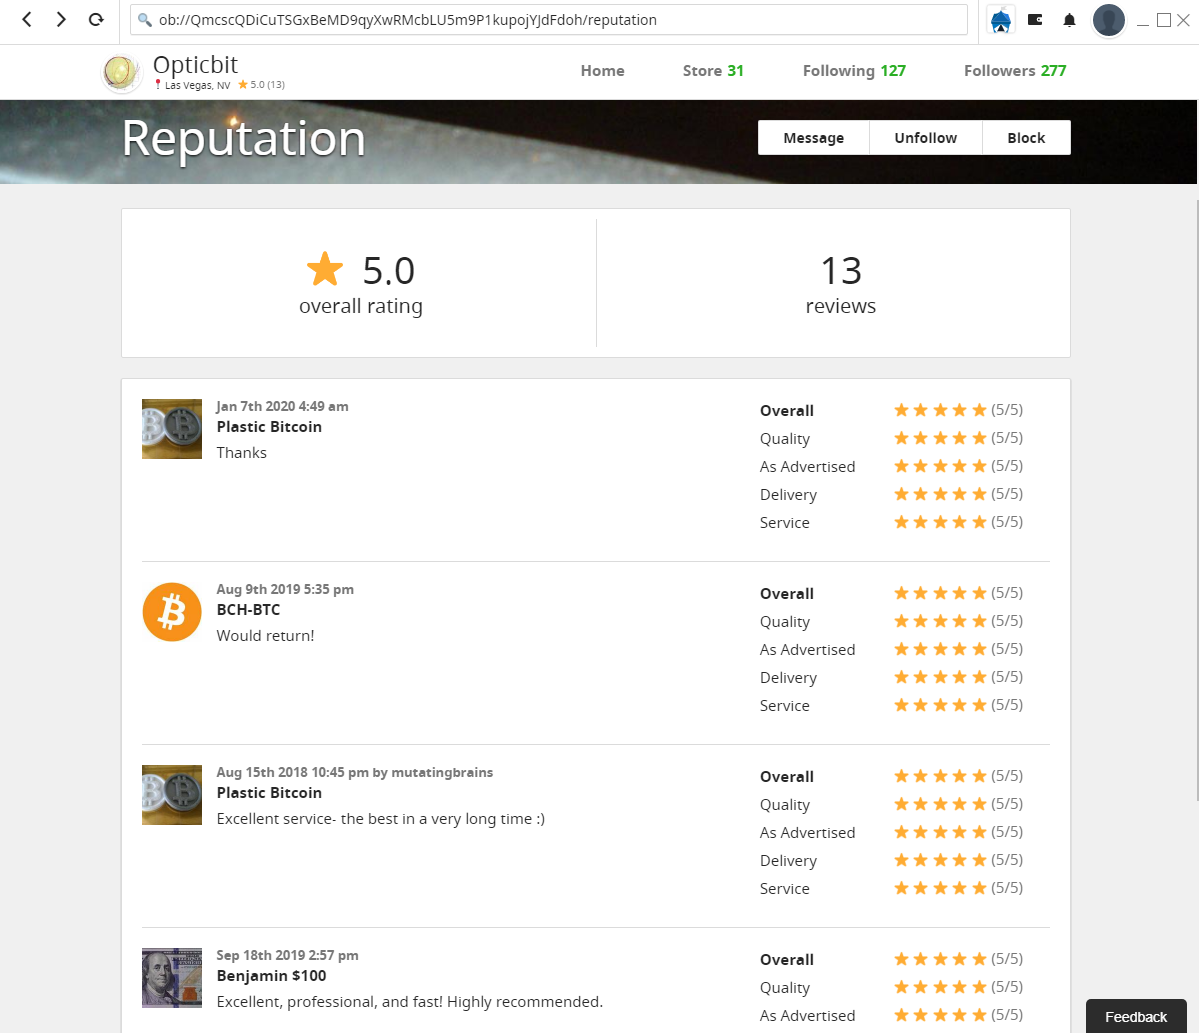Open the wallet icon

1035,20
